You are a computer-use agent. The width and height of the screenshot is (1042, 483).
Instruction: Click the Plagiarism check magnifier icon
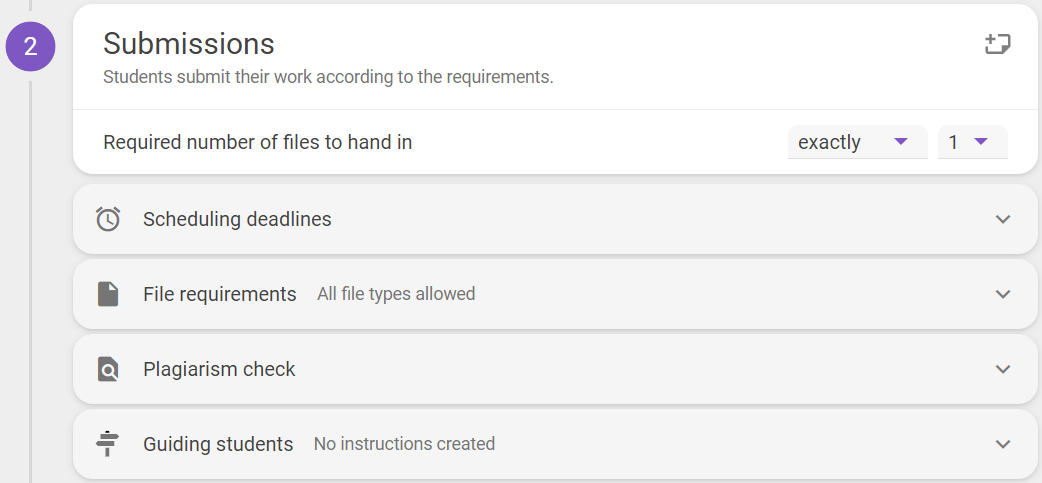[x=108, y=369]
